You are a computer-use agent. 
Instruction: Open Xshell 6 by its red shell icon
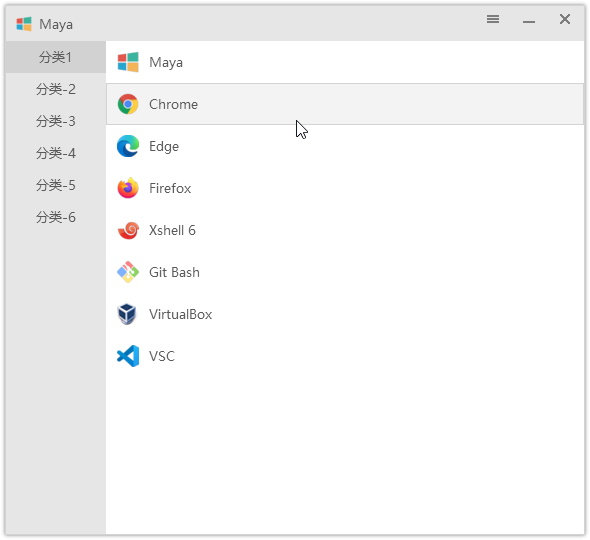tap(128, 230)
